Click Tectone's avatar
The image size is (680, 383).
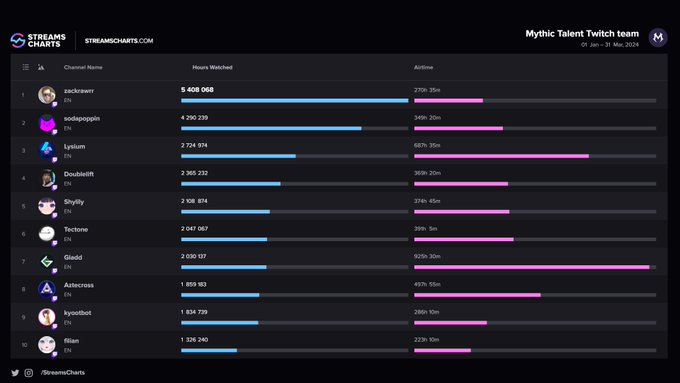click(x=46, y=234)
